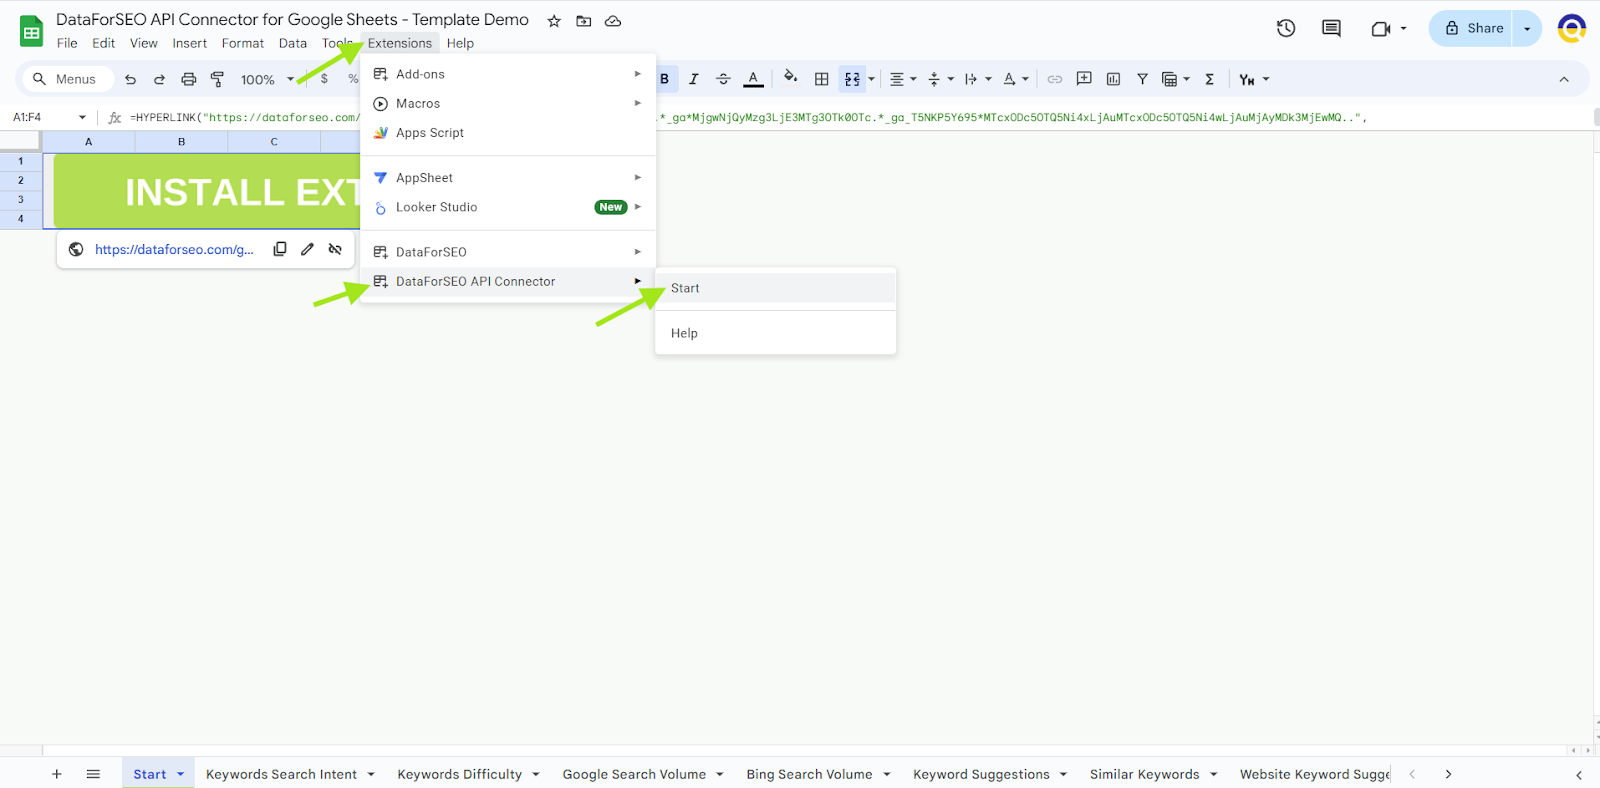The height and width of the screenshot is (788, 1600).
Task: Start a Meet call camera icon
Action: (x=1381, y=28)
